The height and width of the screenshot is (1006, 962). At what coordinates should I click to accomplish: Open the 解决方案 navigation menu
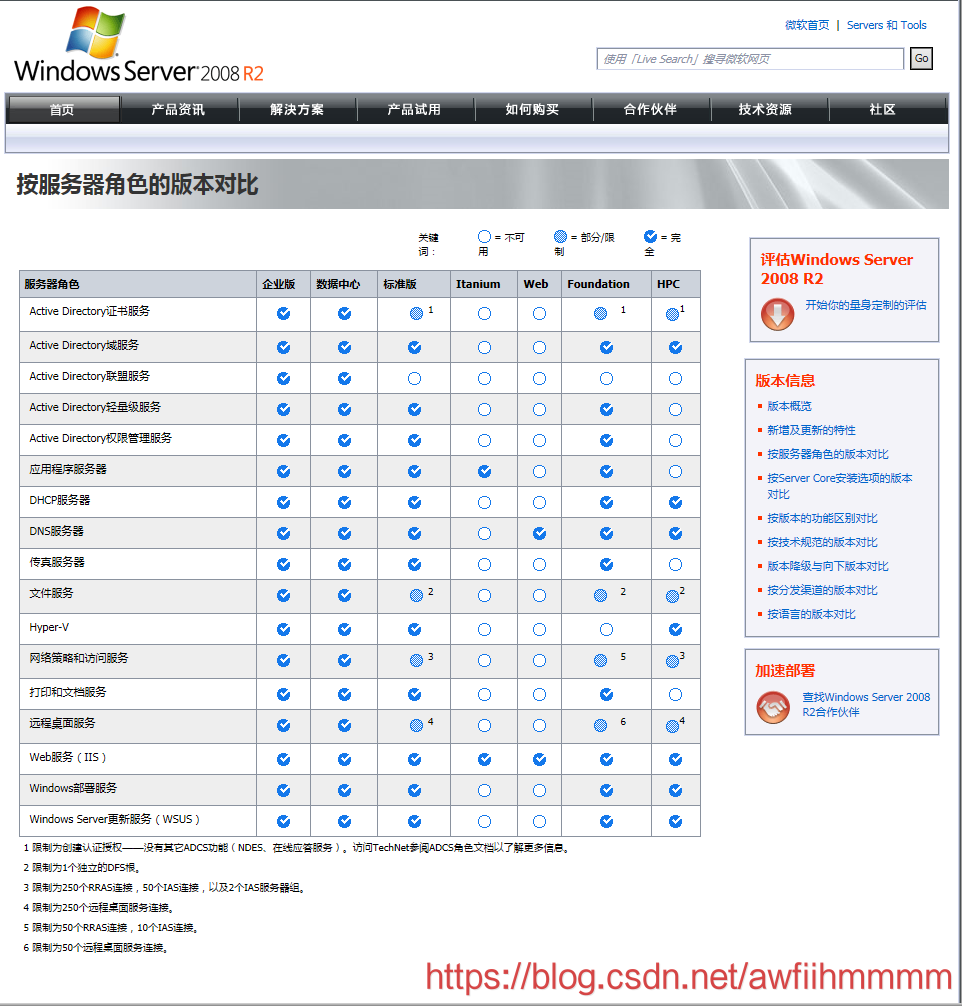pyautogui.click(x=297, y=109)
